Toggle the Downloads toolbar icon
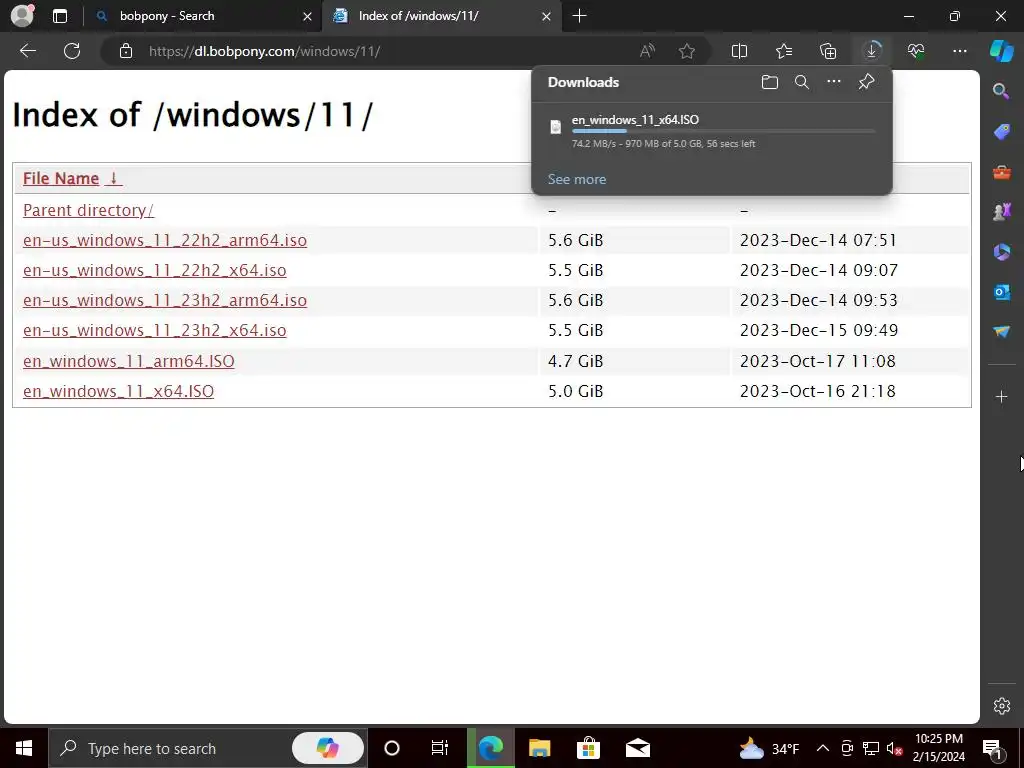This screenshot has height=768, width=1024. (x=872, y=51)
